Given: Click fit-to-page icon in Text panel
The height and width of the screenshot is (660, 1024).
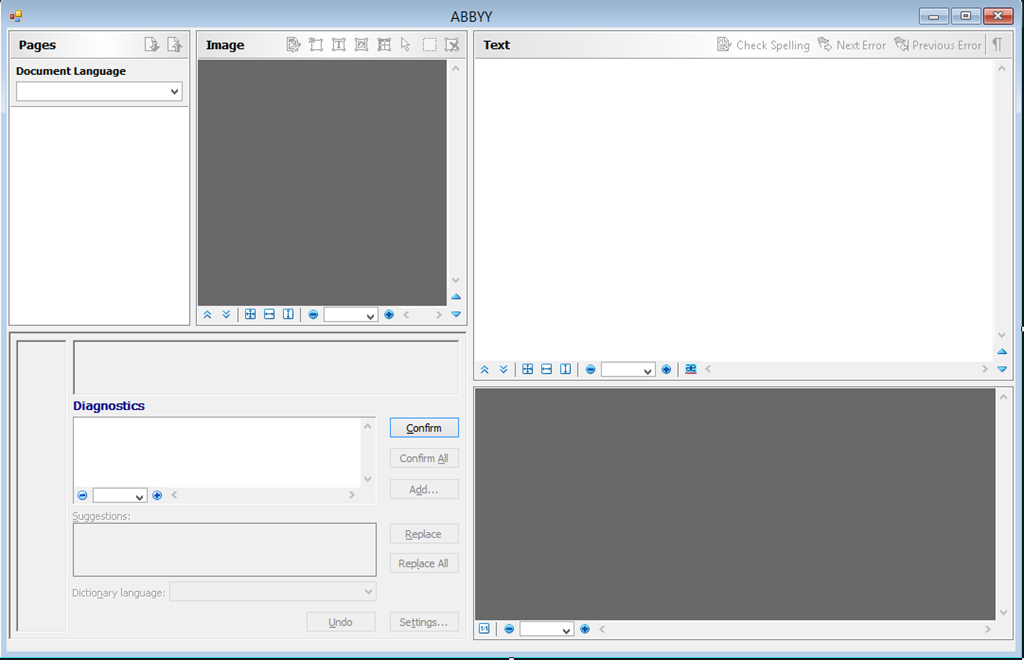Looking at the screenshot, I should pyautogui.click(x=528, y=369).
